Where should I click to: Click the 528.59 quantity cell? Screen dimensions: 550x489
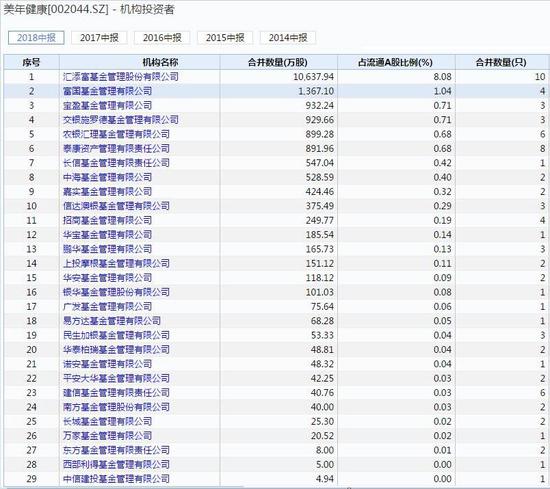(x=320, y=177)
